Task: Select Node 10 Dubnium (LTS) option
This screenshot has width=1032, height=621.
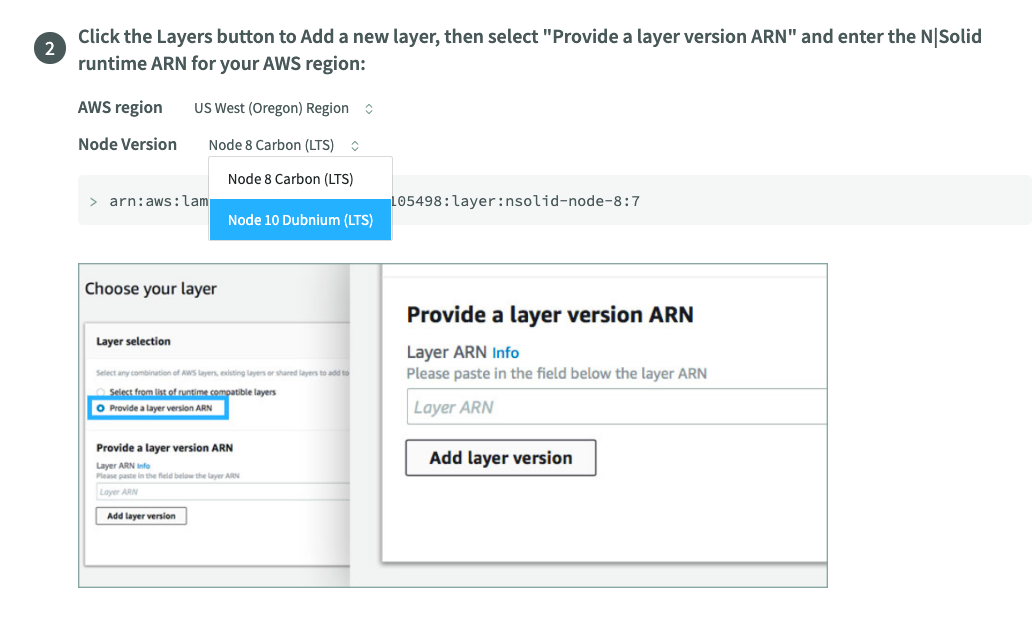Action: click(300, 220)
